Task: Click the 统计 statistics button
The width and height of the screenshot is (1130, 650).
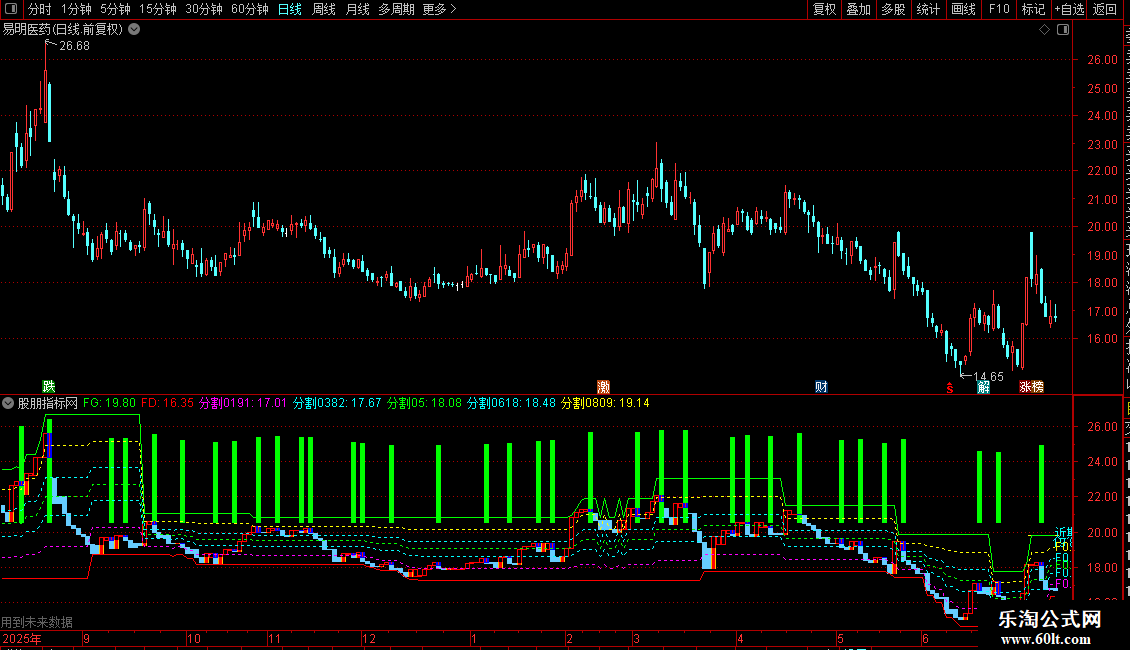Action: tap(927, 9)
